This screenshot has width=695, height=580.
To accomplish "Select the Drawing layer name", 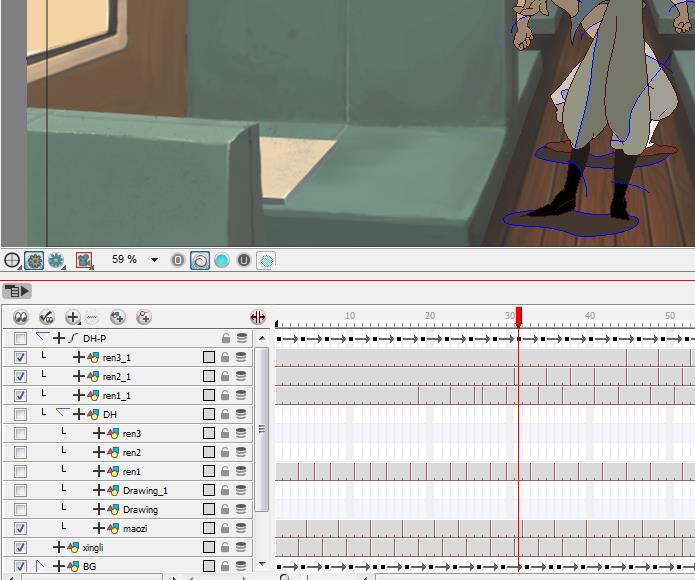I will (140, 510).
